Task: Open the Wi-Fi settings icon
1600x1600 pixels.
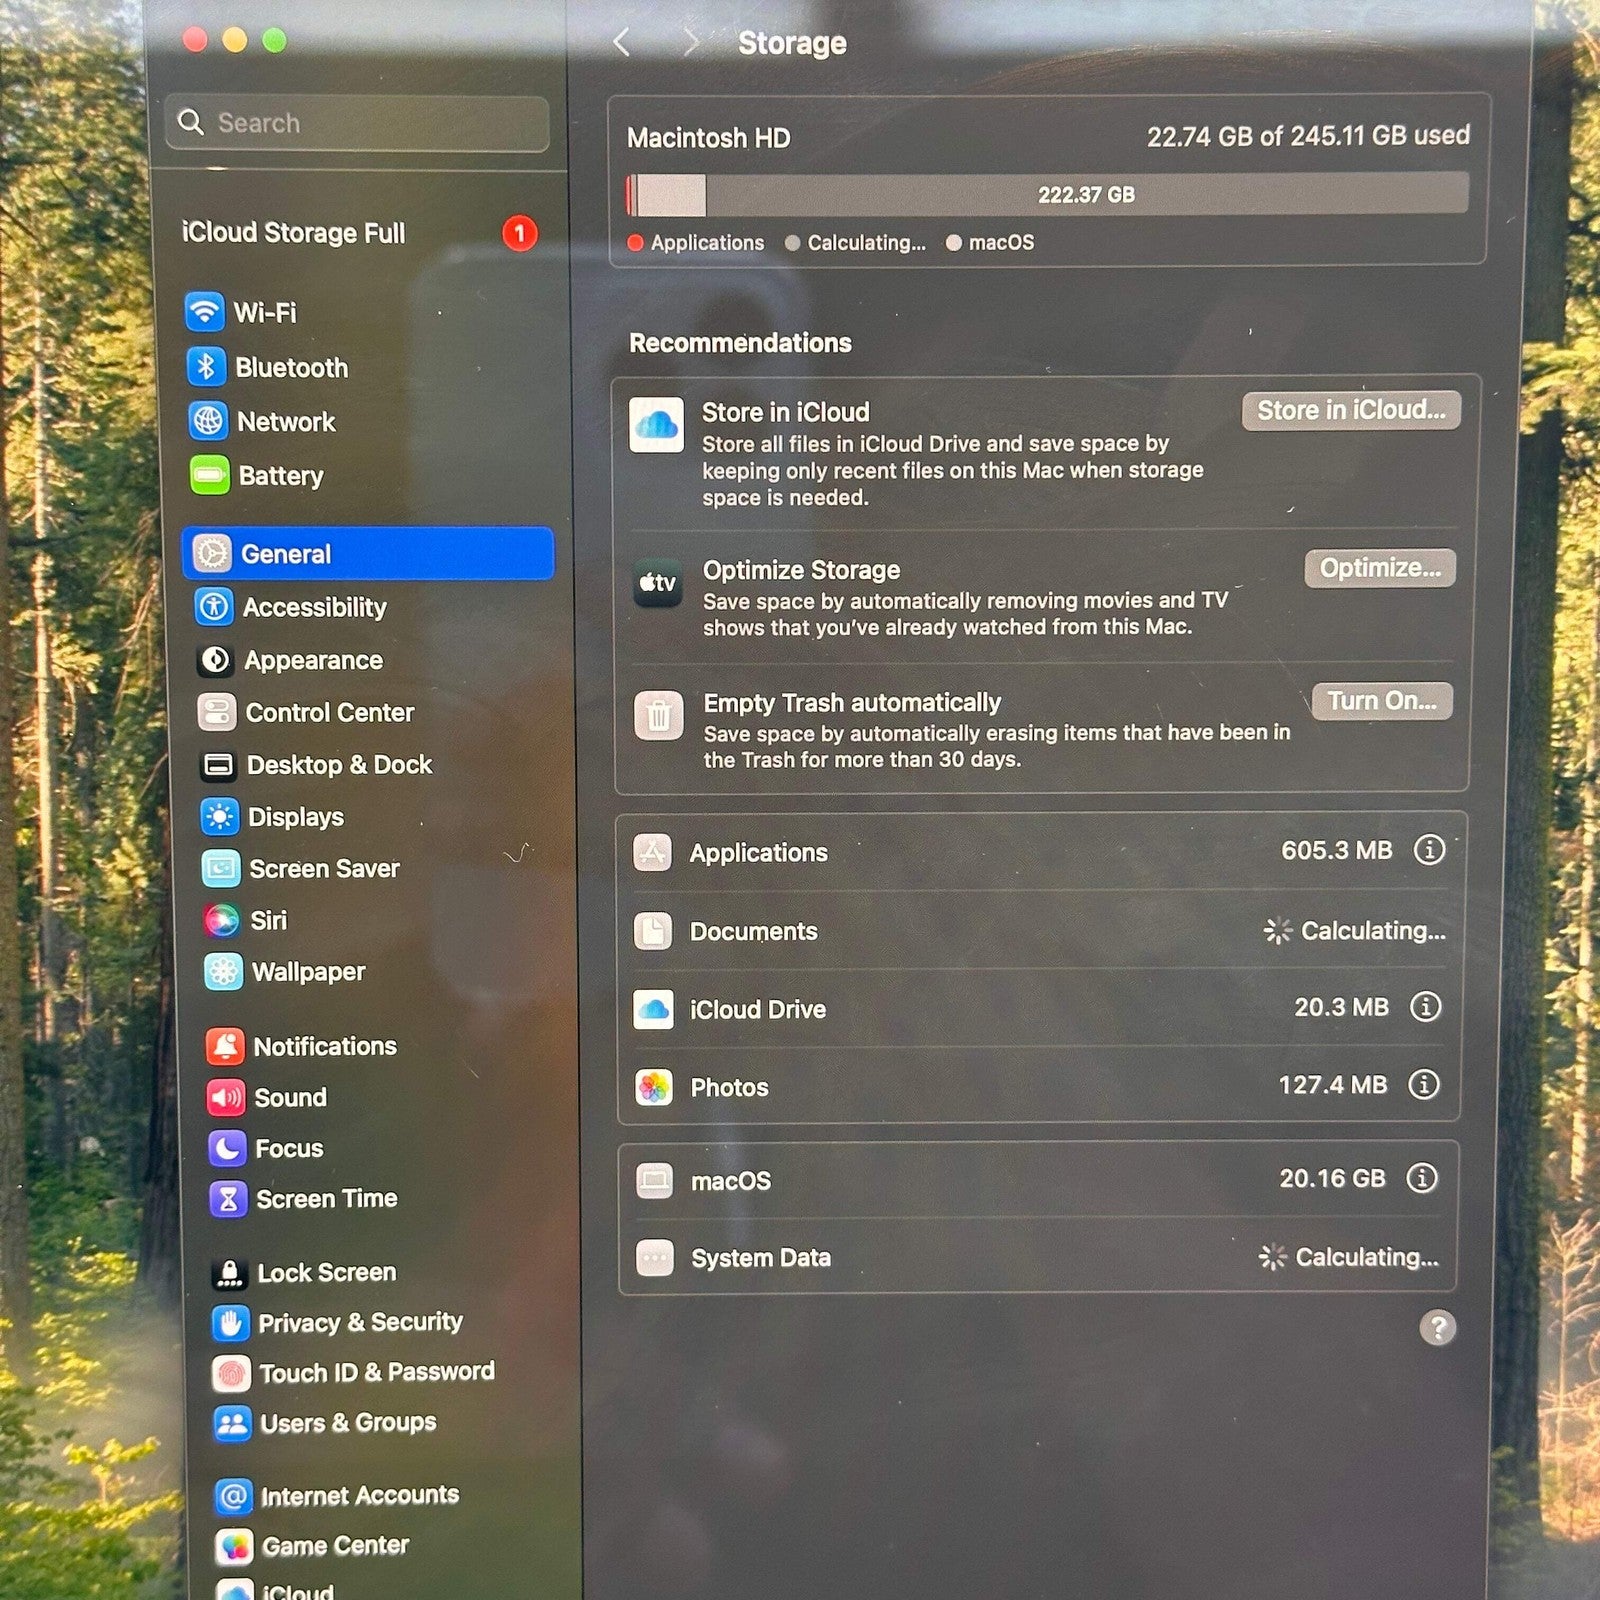Action: point(204,311)
